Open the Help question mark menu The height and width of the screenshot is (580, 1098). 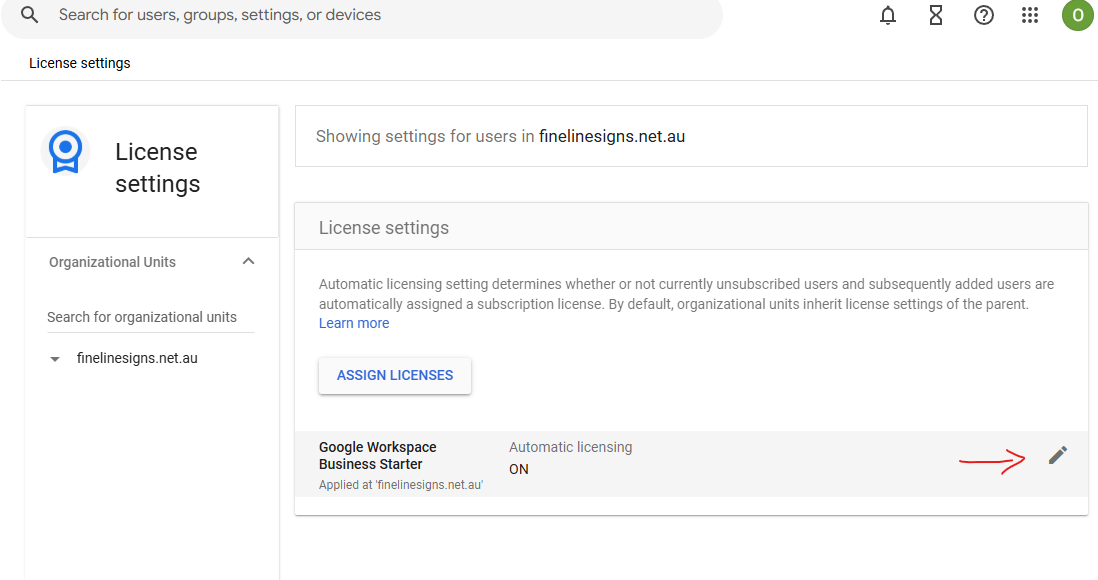coord(984,15)
